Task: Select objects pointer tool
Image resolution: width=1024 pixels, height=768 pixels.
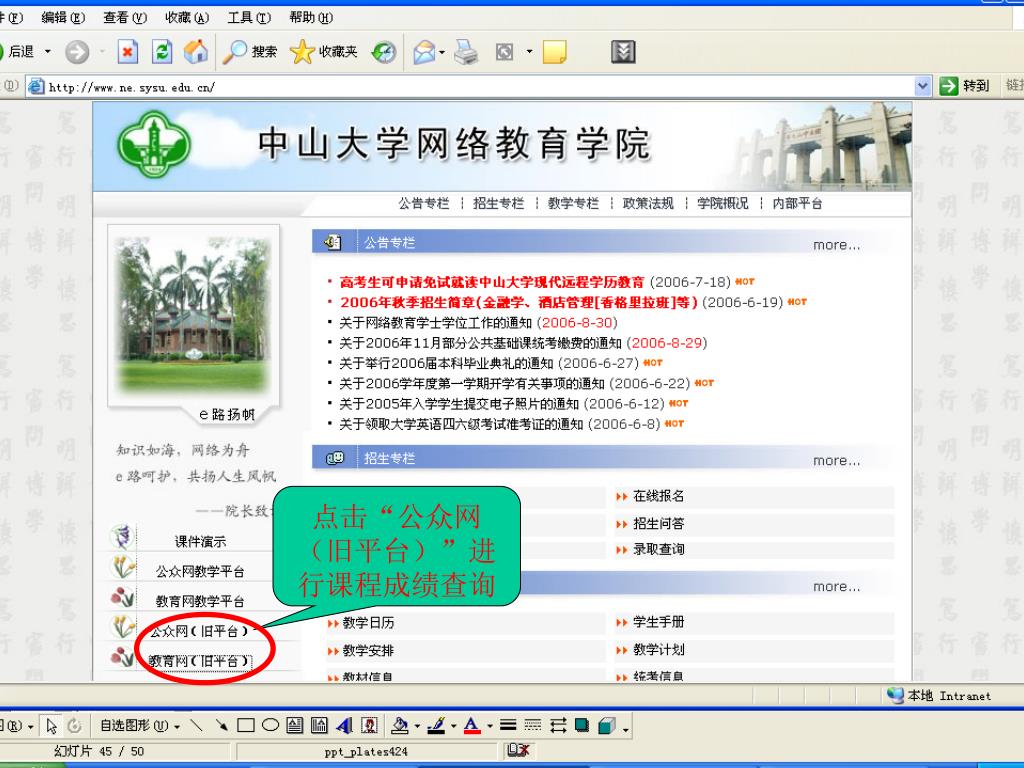Action: tap(52, 726)
